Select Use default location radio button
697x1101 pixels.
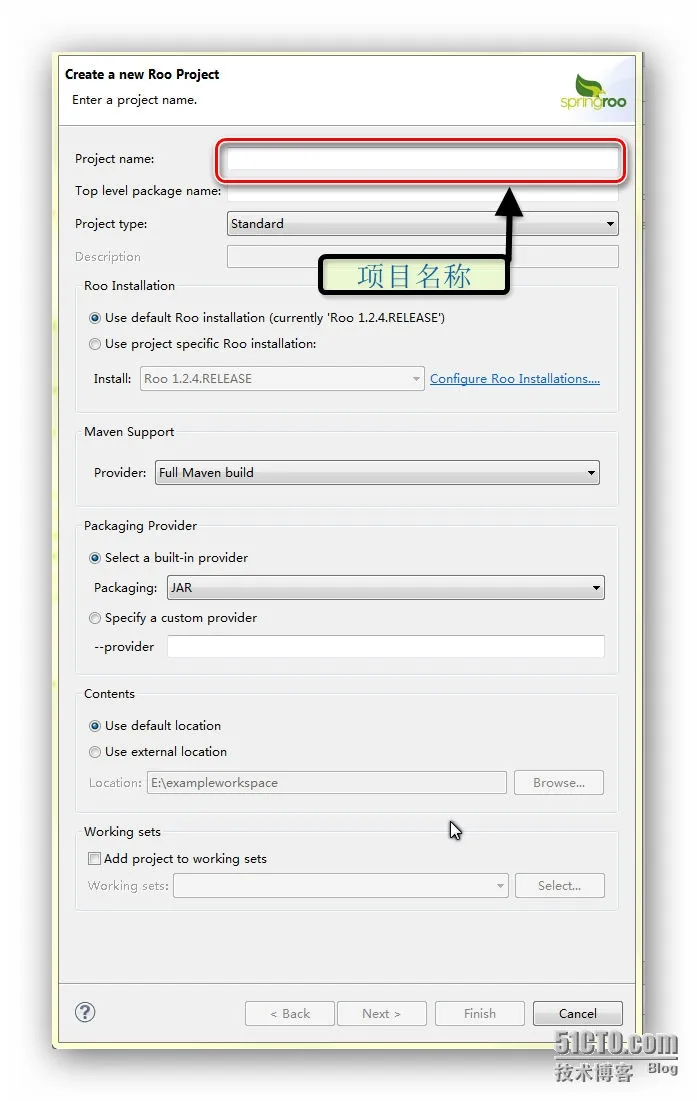(x=95, y=726)
